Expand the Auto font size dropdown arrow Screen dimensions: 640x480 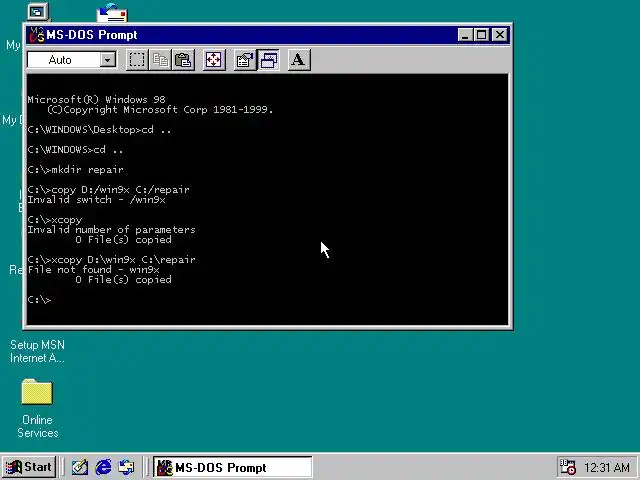tap(108, 60)
